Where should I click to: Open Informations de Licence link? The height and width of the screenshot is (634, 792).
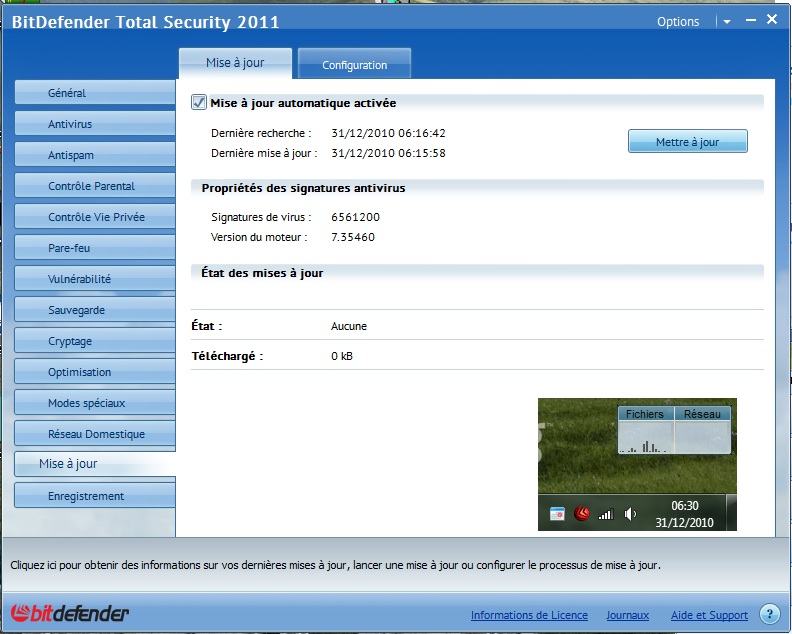pyautogui.click(x=529, y=615)
